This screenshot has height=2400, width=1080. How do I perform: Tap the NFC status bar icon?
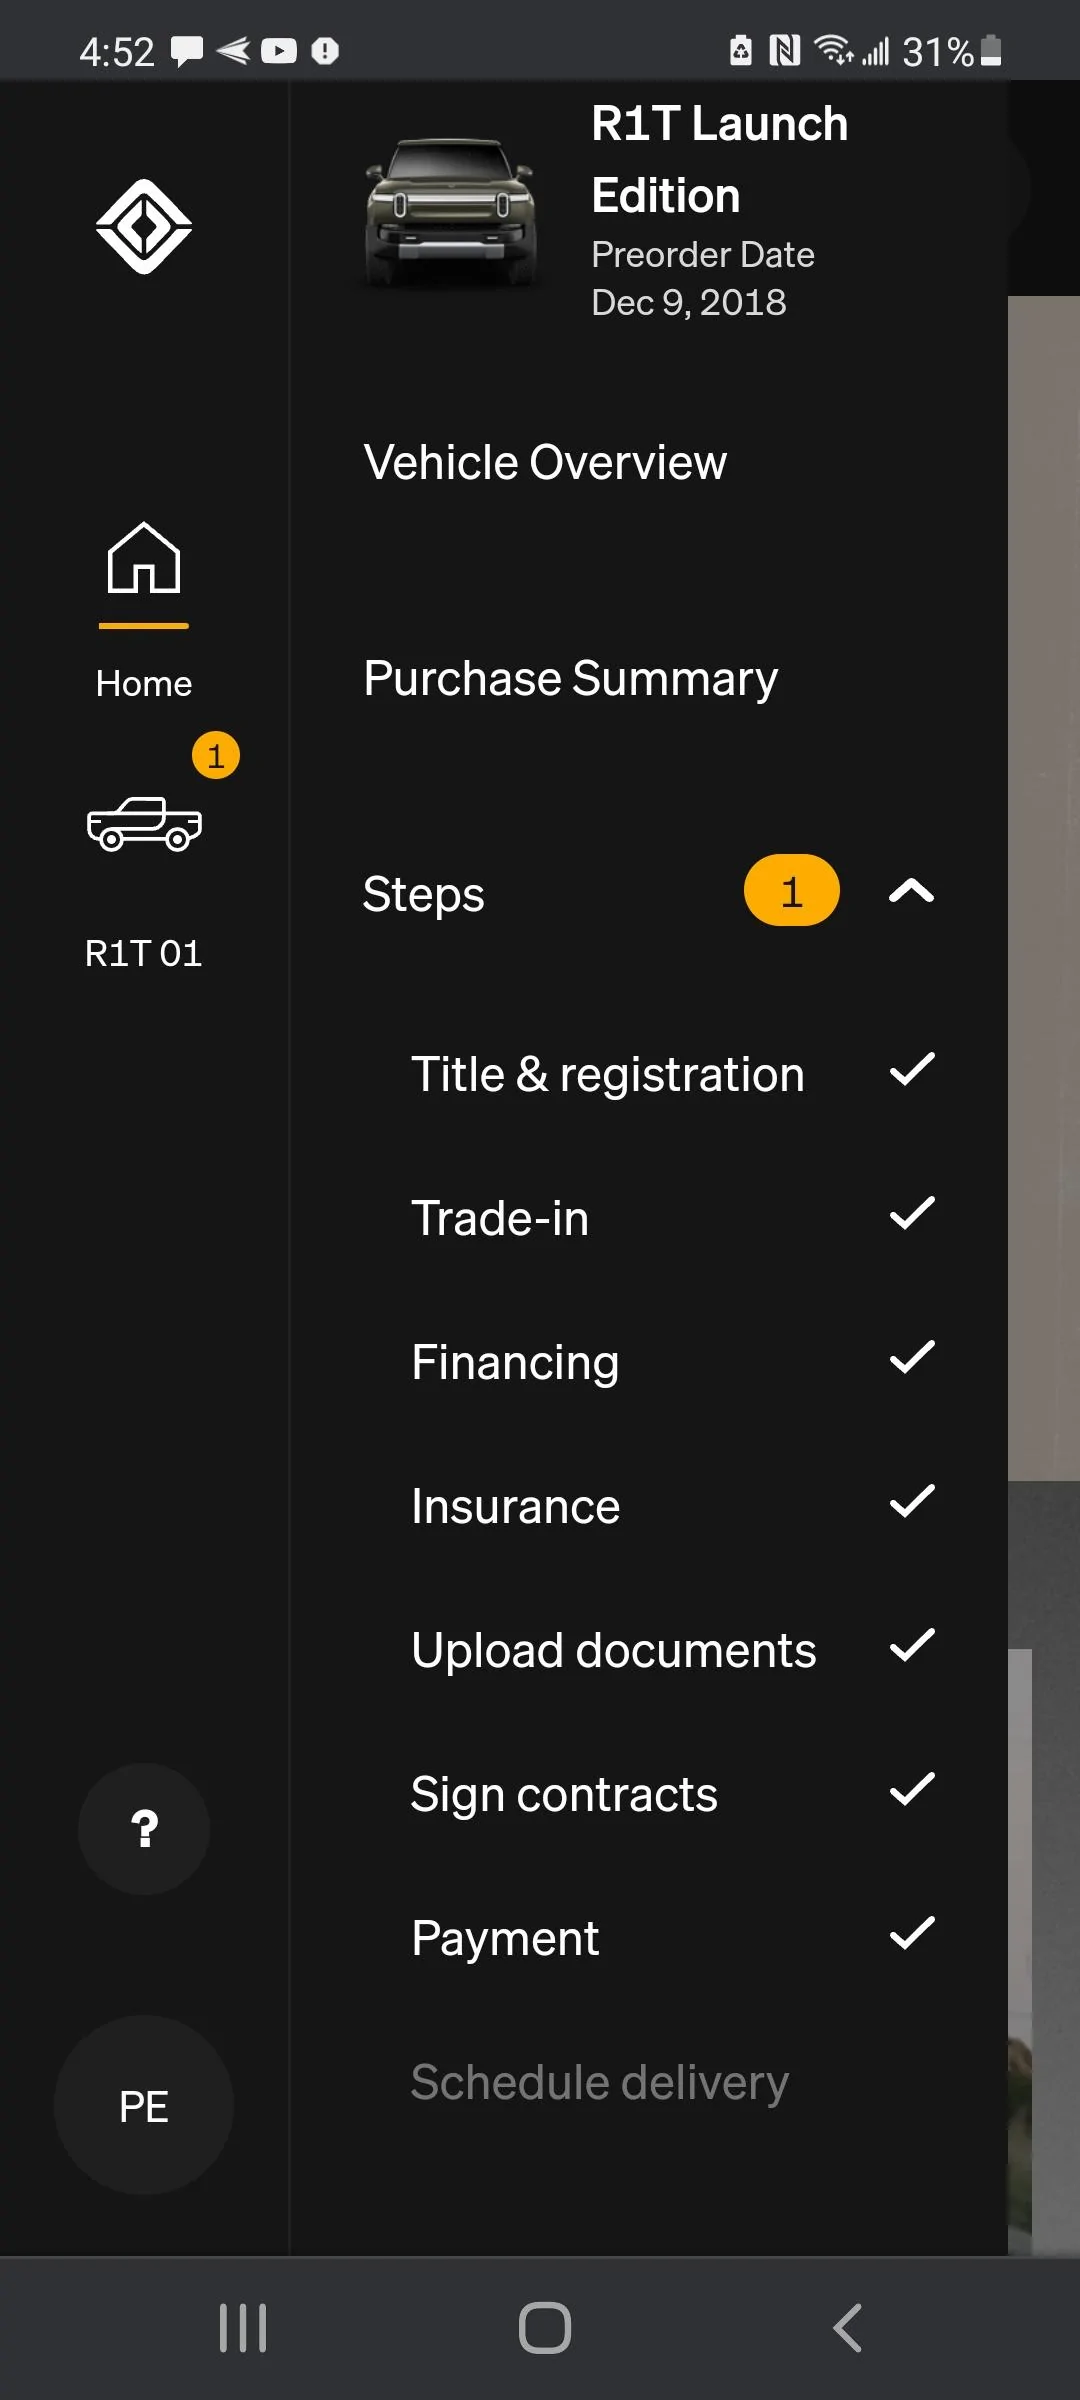(785, 50)
